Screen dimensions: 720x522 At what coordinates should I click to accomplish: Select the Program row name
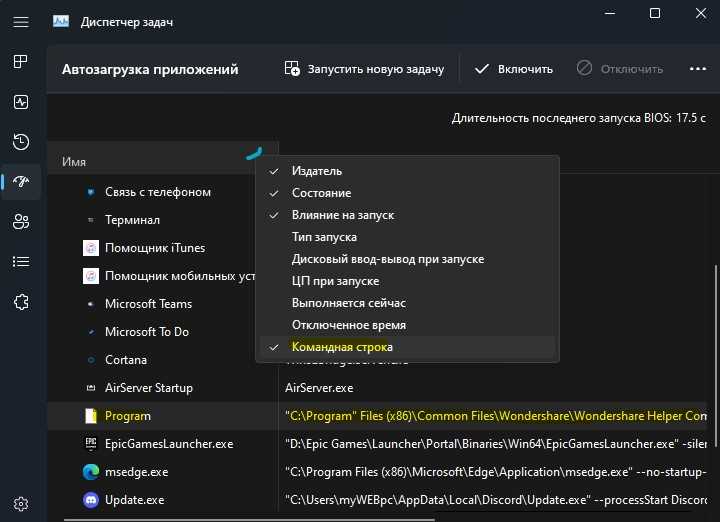coord(128,416)
